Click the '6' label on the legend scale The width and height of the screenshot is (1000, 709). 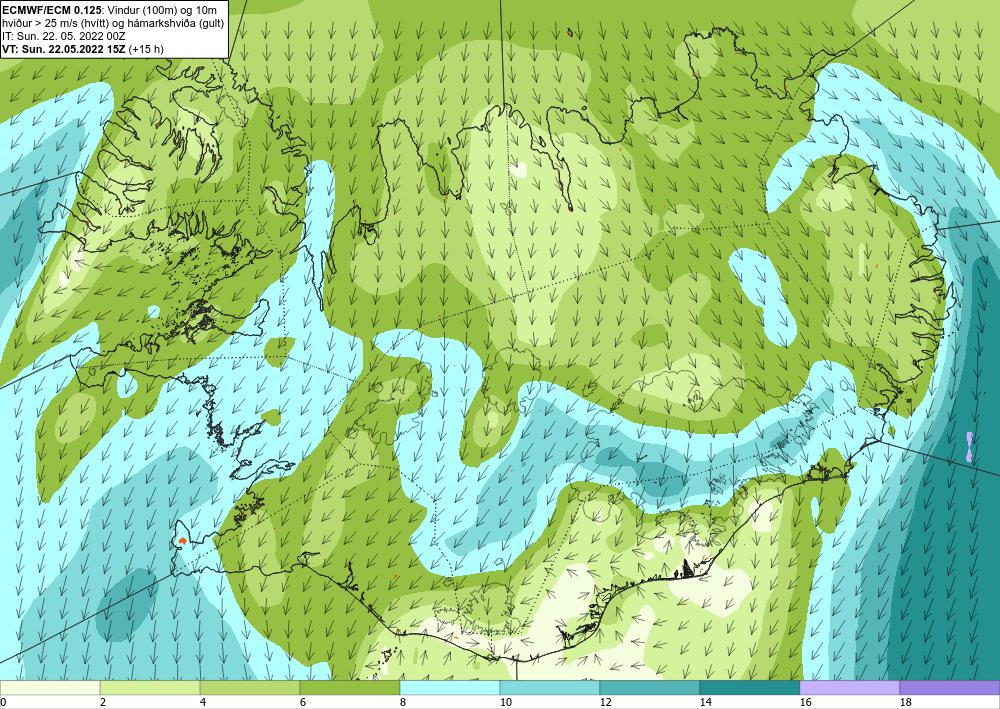pos(303,703)
